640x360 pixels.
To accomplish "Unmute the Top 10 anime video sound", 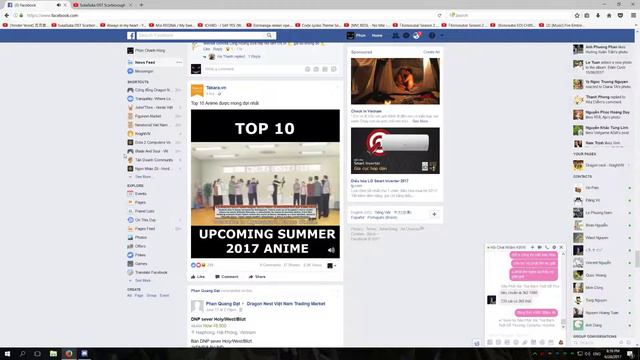I will pyautogui.click(x=331, y=250).
